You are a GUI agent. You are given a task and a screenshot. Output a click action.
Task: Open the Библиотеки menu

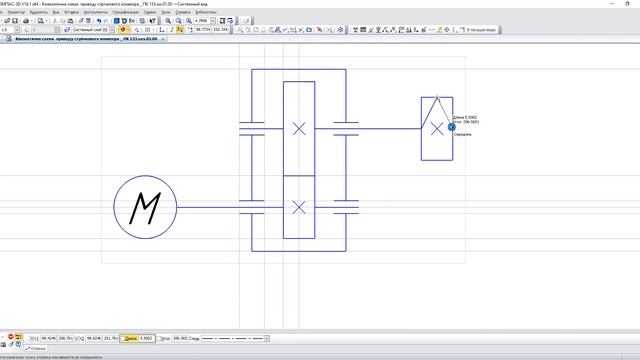pos(205,12)
